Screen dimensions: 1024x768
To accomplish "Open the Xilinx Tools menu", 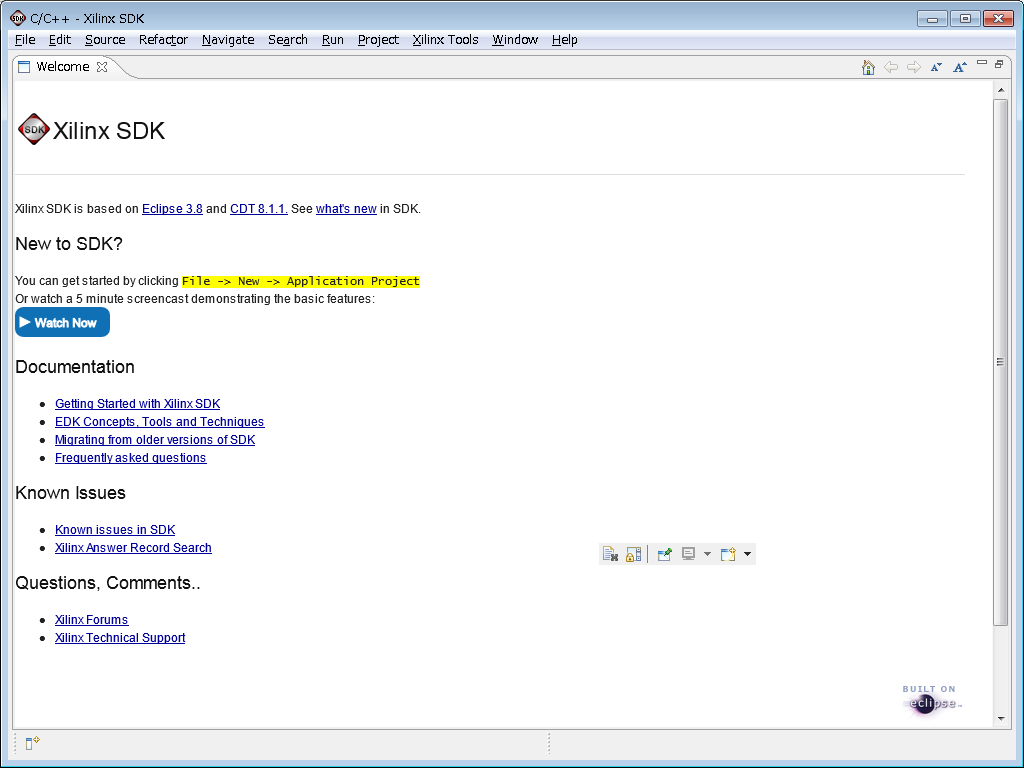I will click(445, 40).
